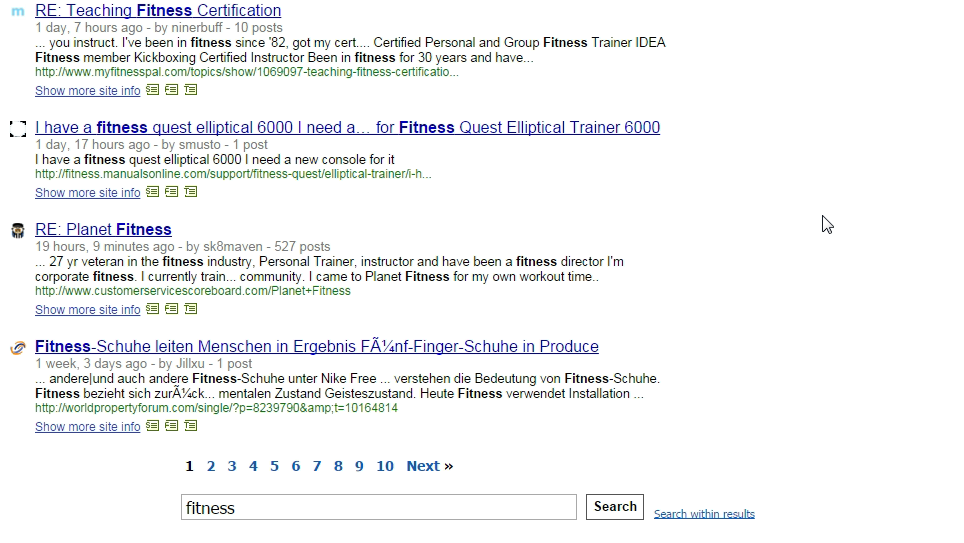The width and height of the screenshot is (964, 543).
Task: Click current page number 1
Action: (x=189, y=466)
